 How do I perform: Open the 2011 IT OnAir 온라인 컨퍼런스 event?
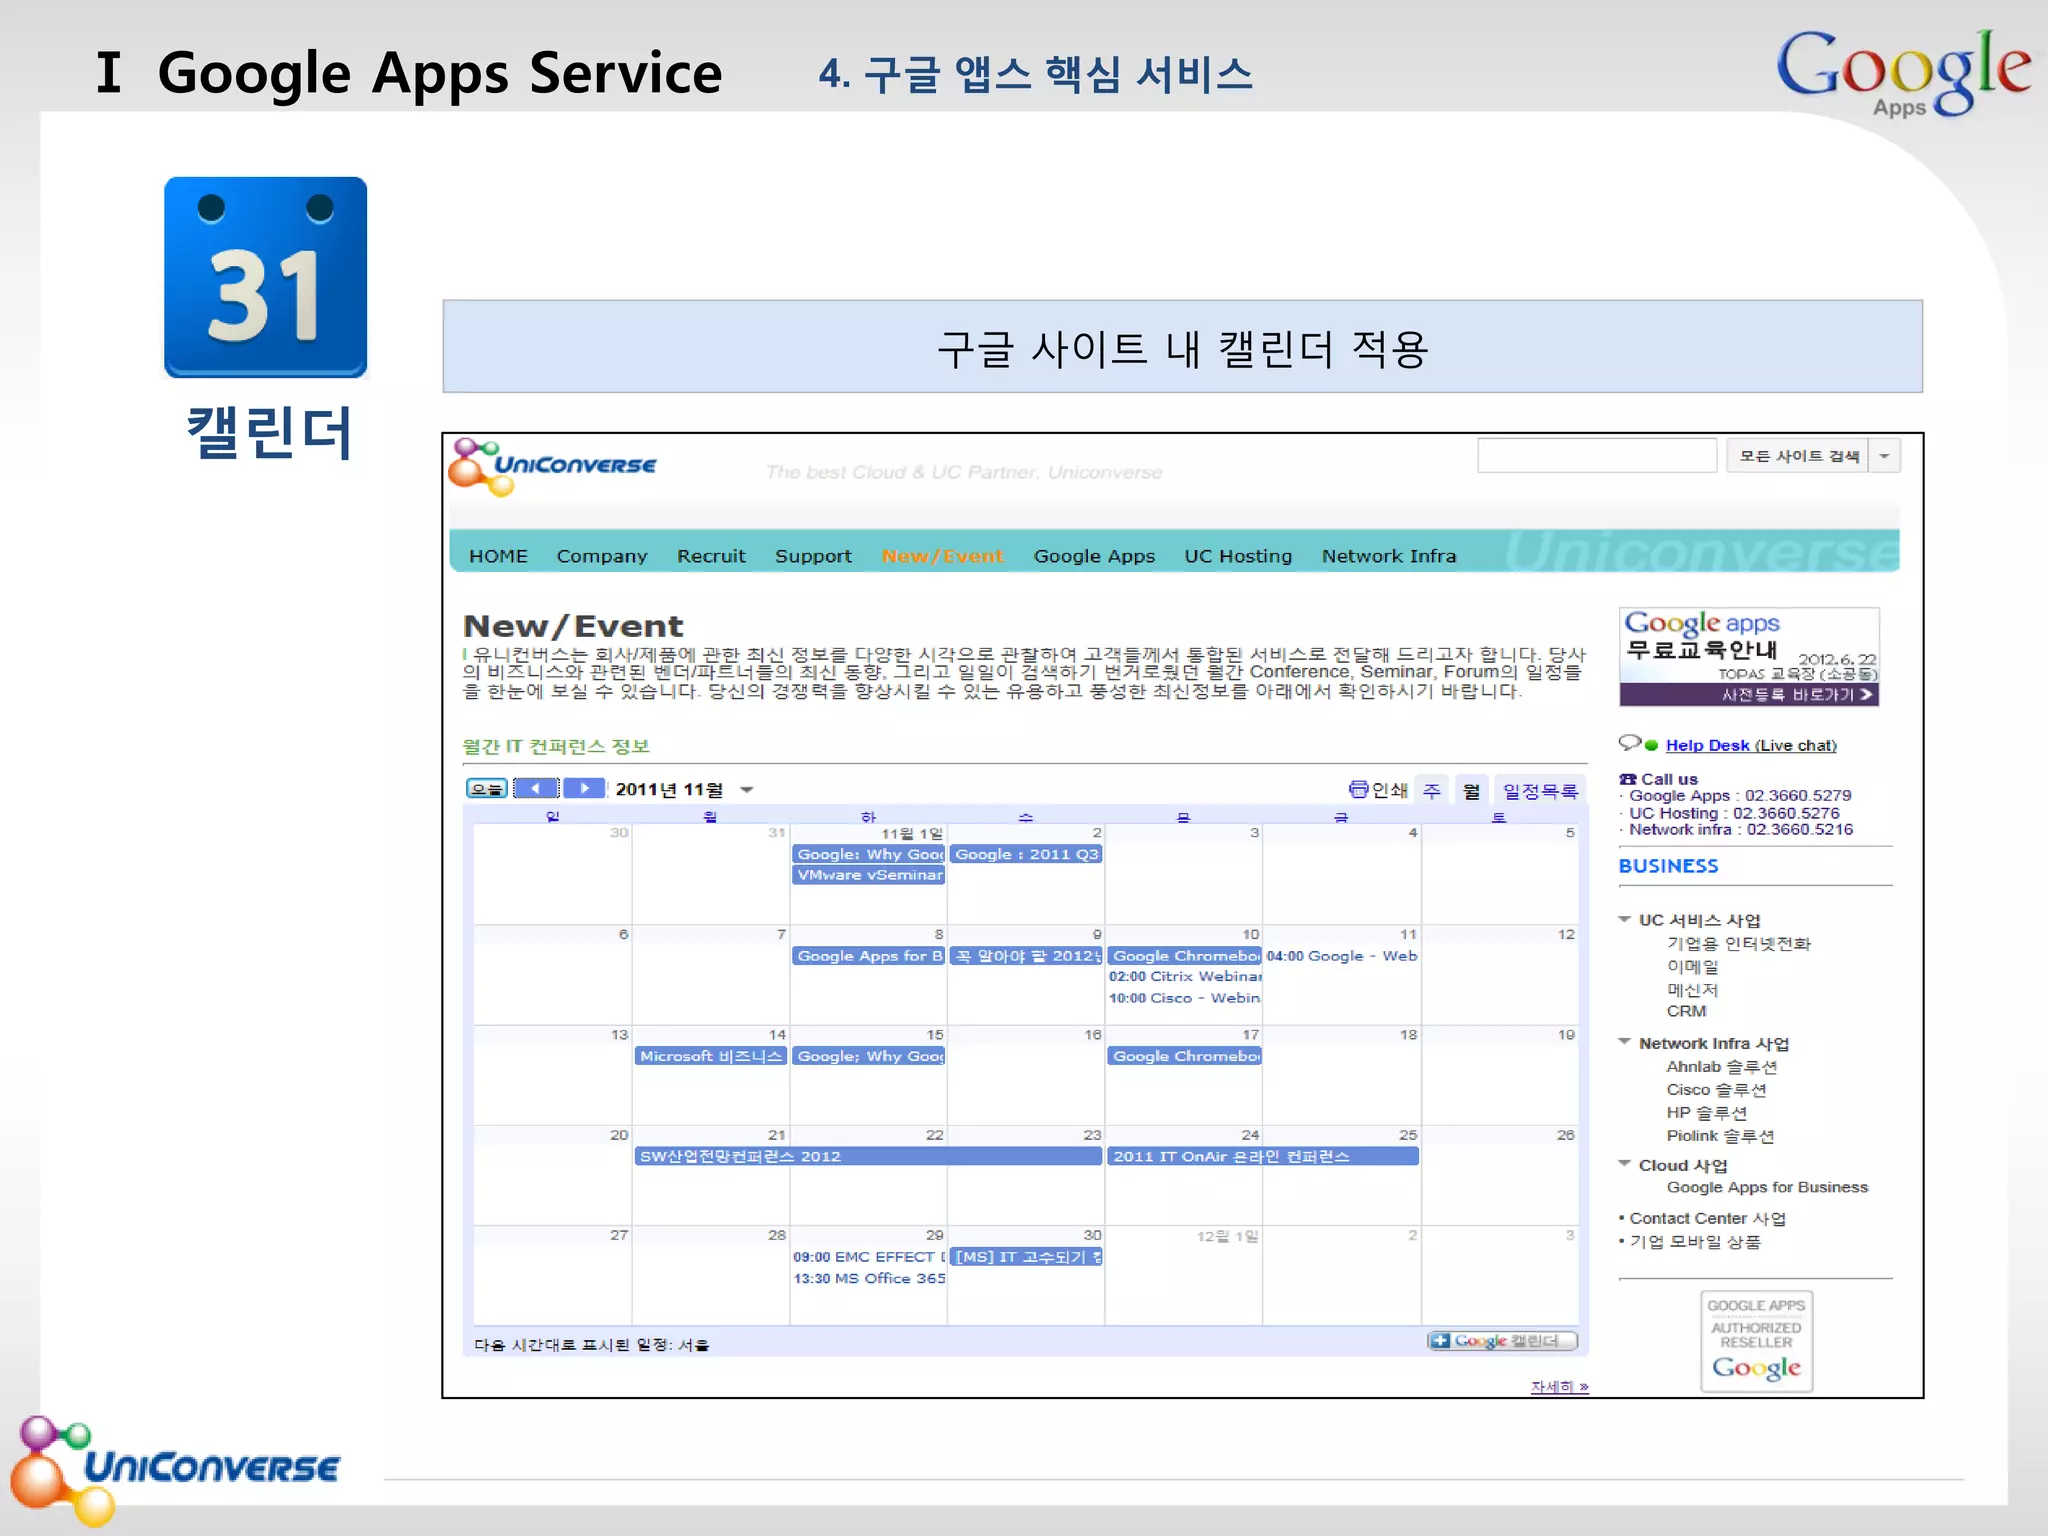pos(1263,1156)
